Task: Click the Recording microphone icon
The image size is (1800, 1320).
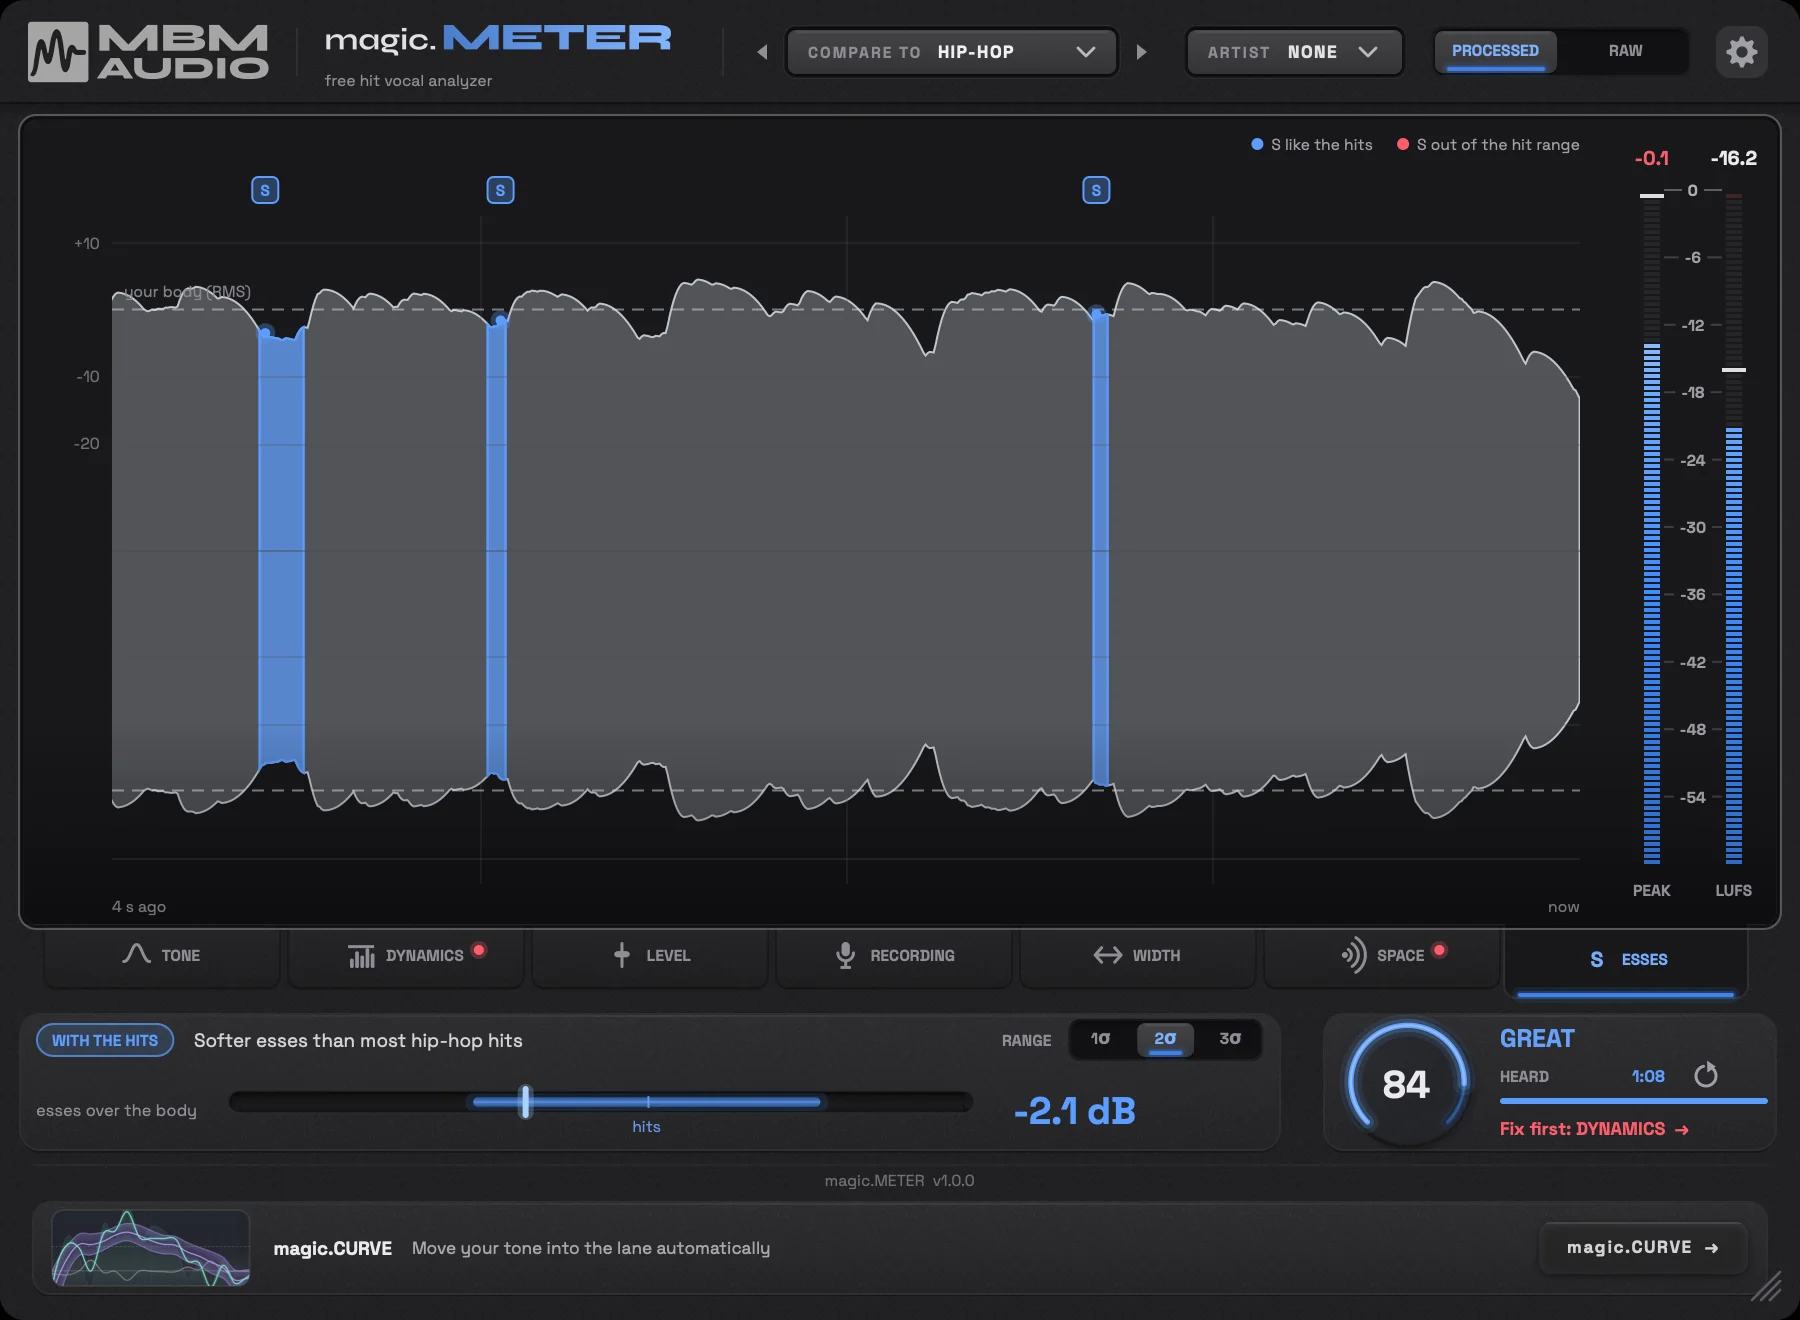Action: (x=845, y=956)
